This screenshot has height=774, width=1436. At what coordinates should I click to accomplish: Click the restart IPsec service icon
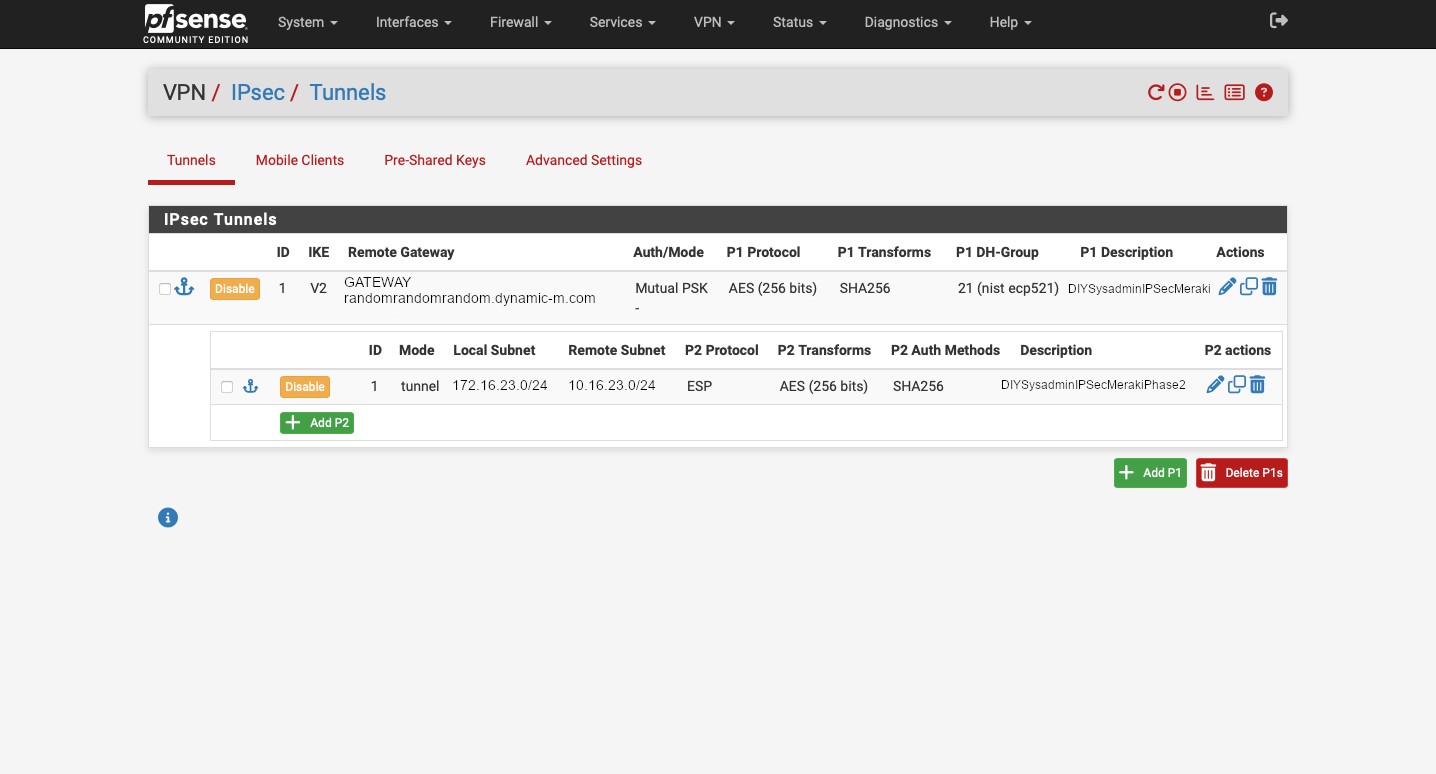(x=1155, y=93)
